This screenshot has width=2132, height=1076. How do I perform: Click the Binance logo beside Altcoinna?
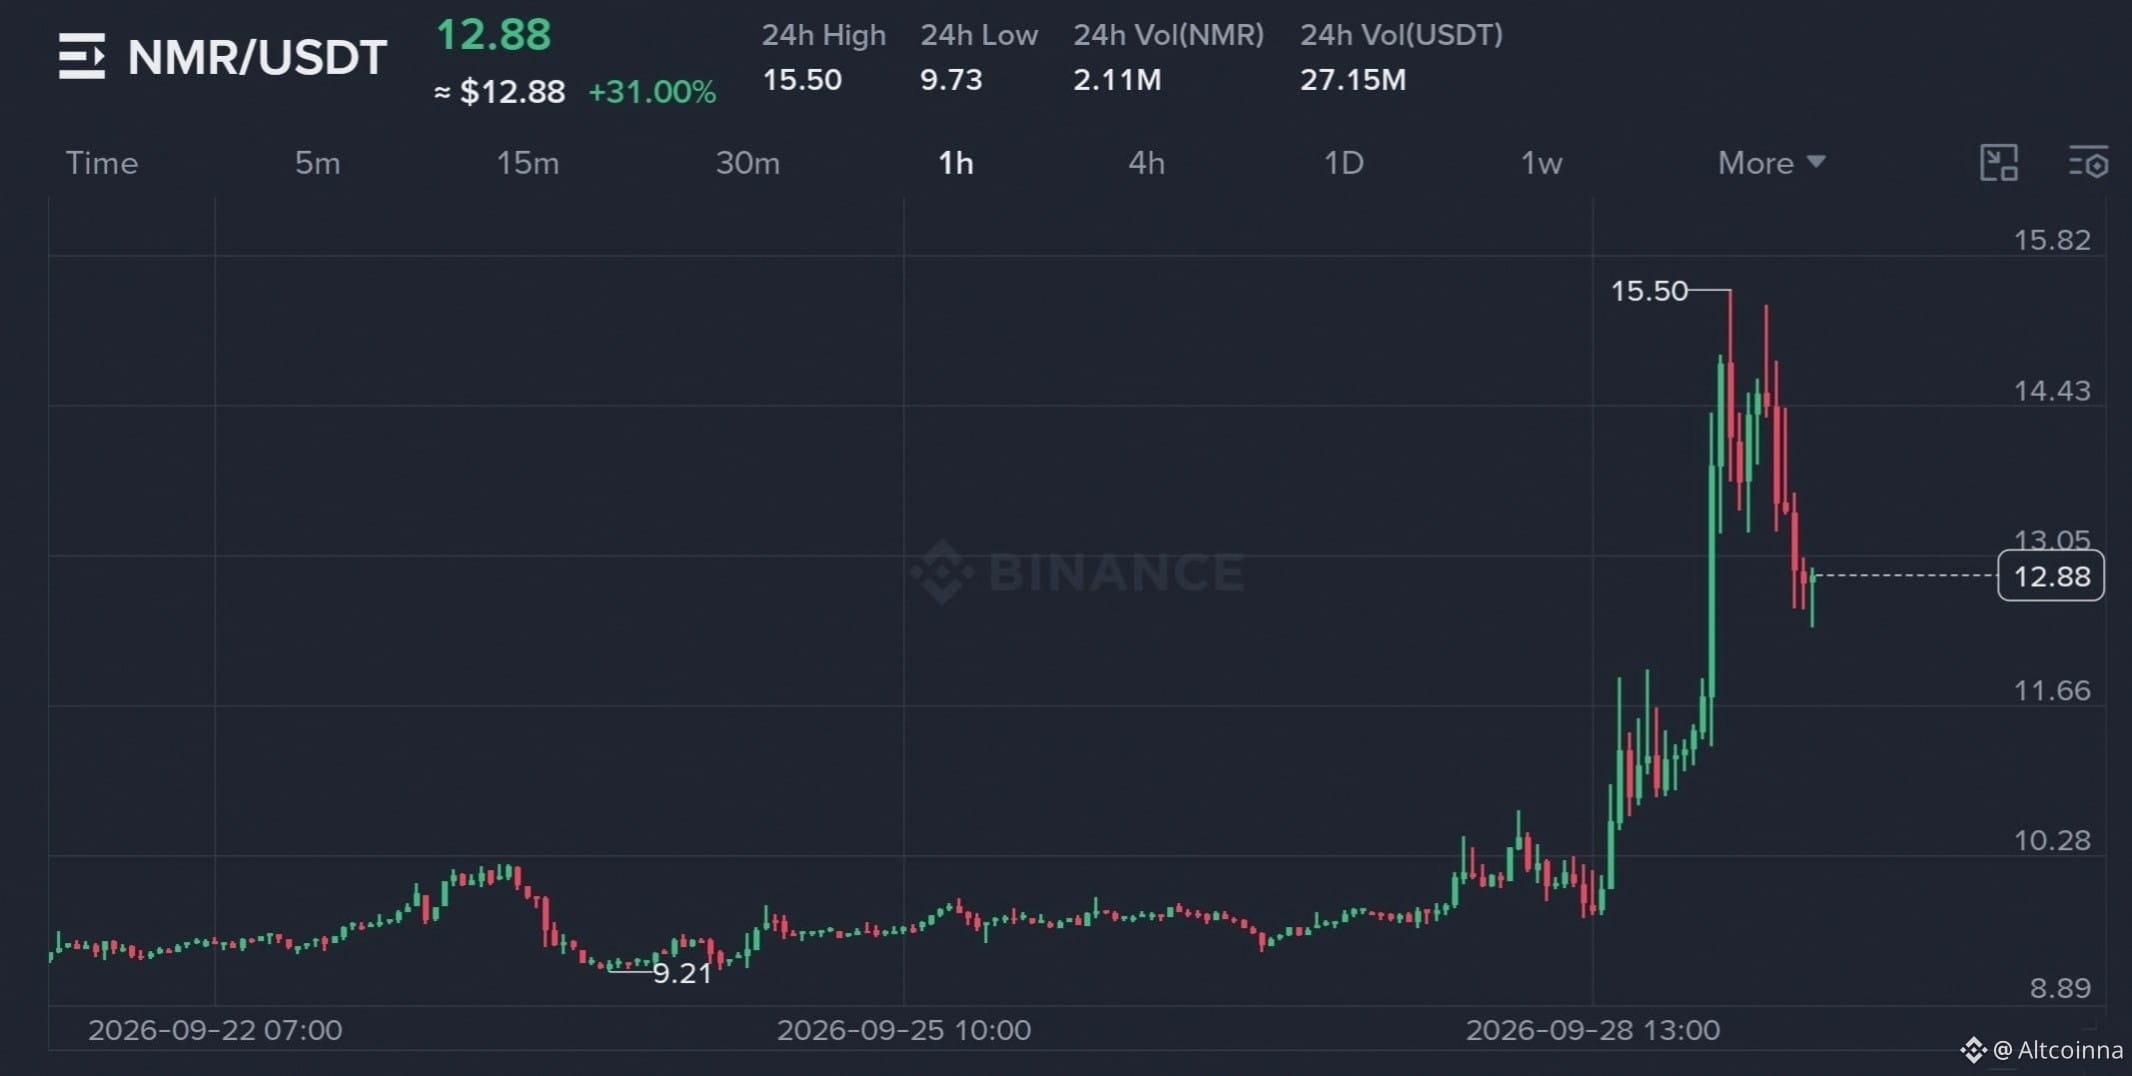coord(1973,1050)
